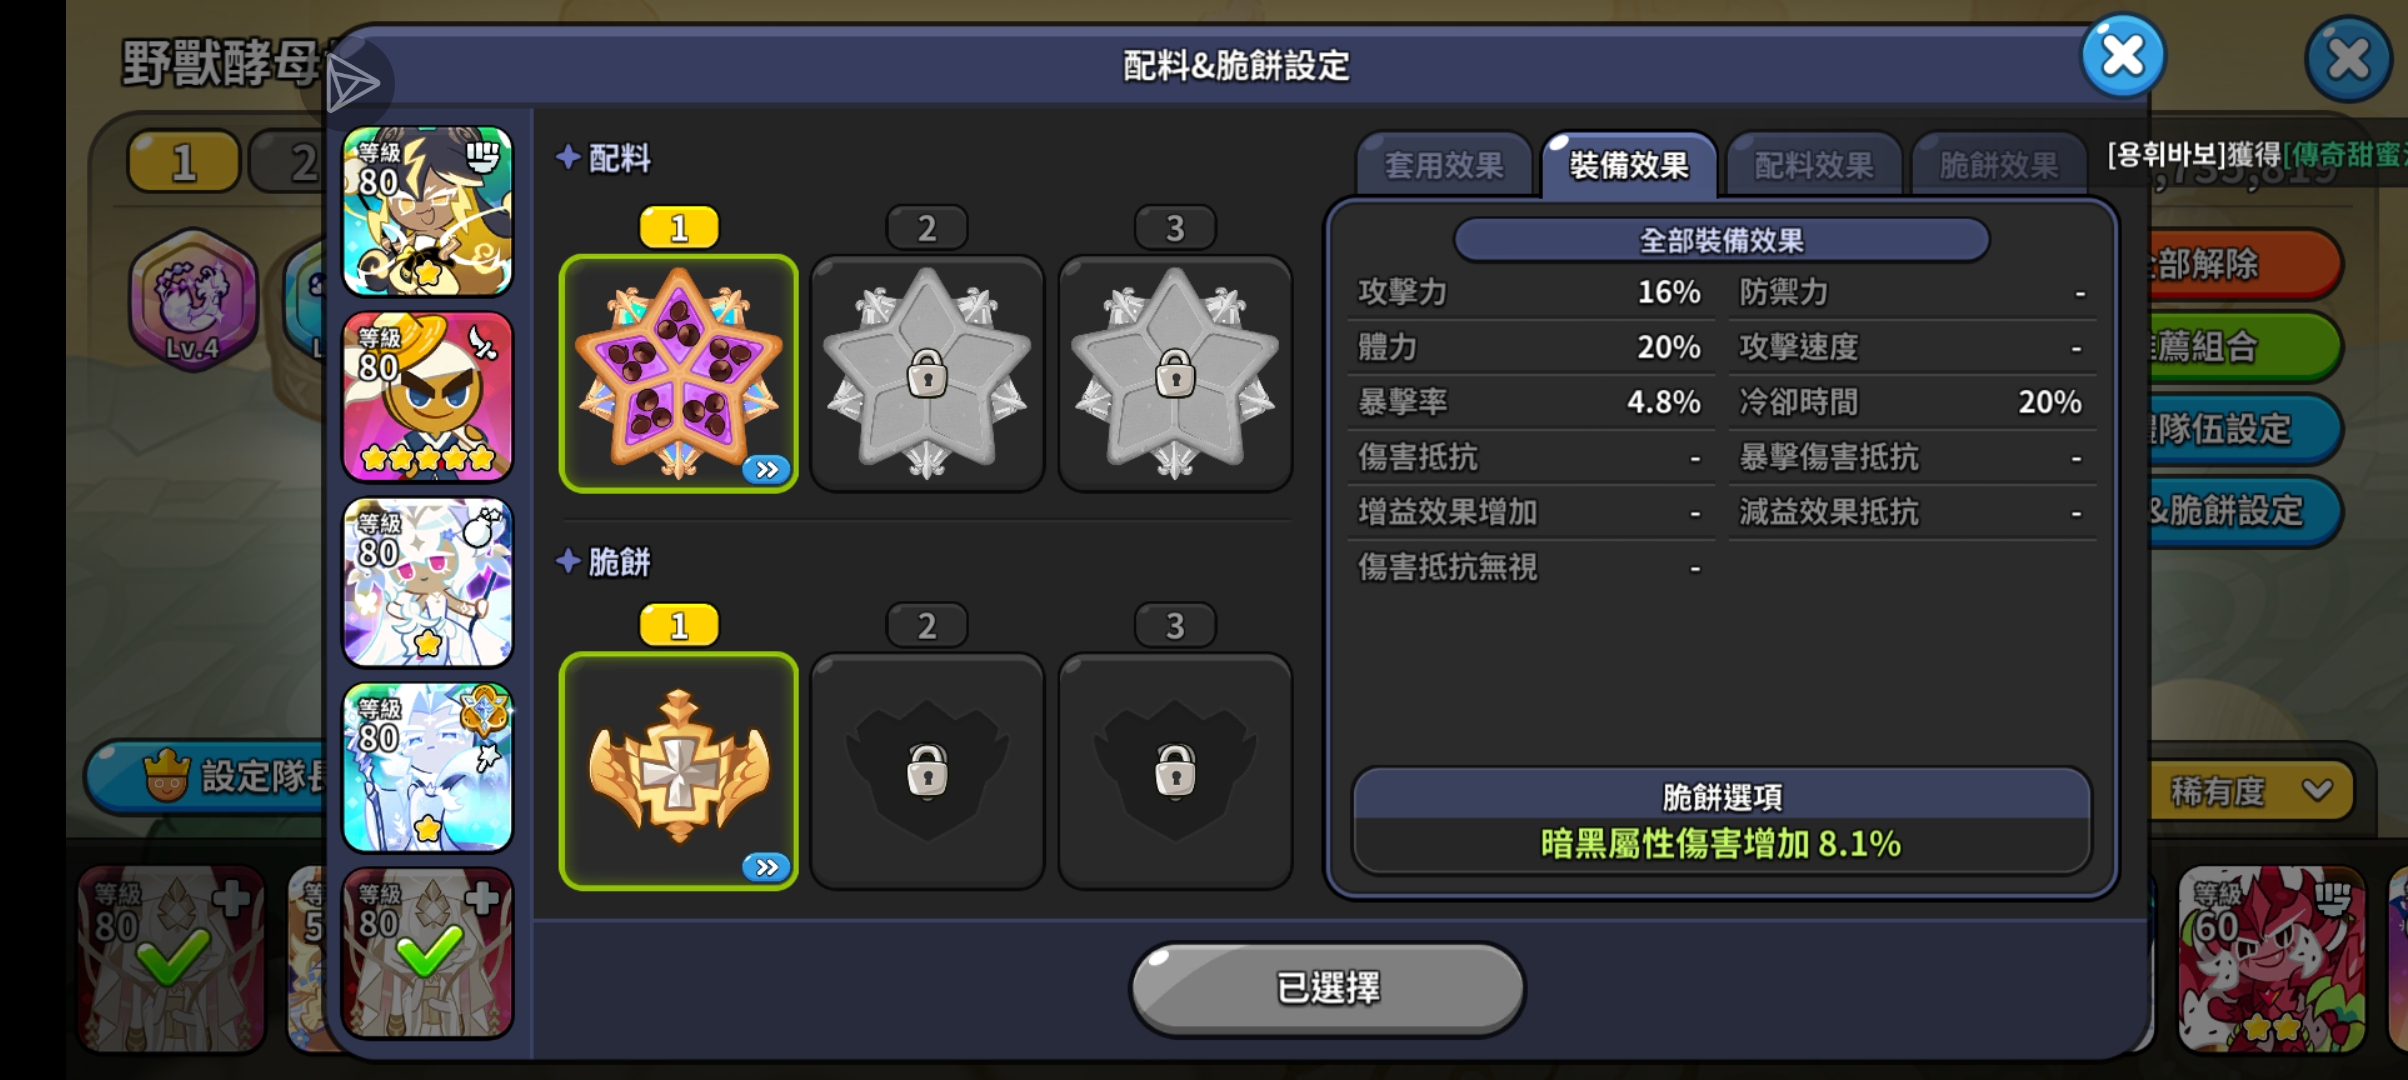Switch to the 配料效果 tab
Screen dimensions: 2408x1080
pyautogui.click(x=1814, y=165)
